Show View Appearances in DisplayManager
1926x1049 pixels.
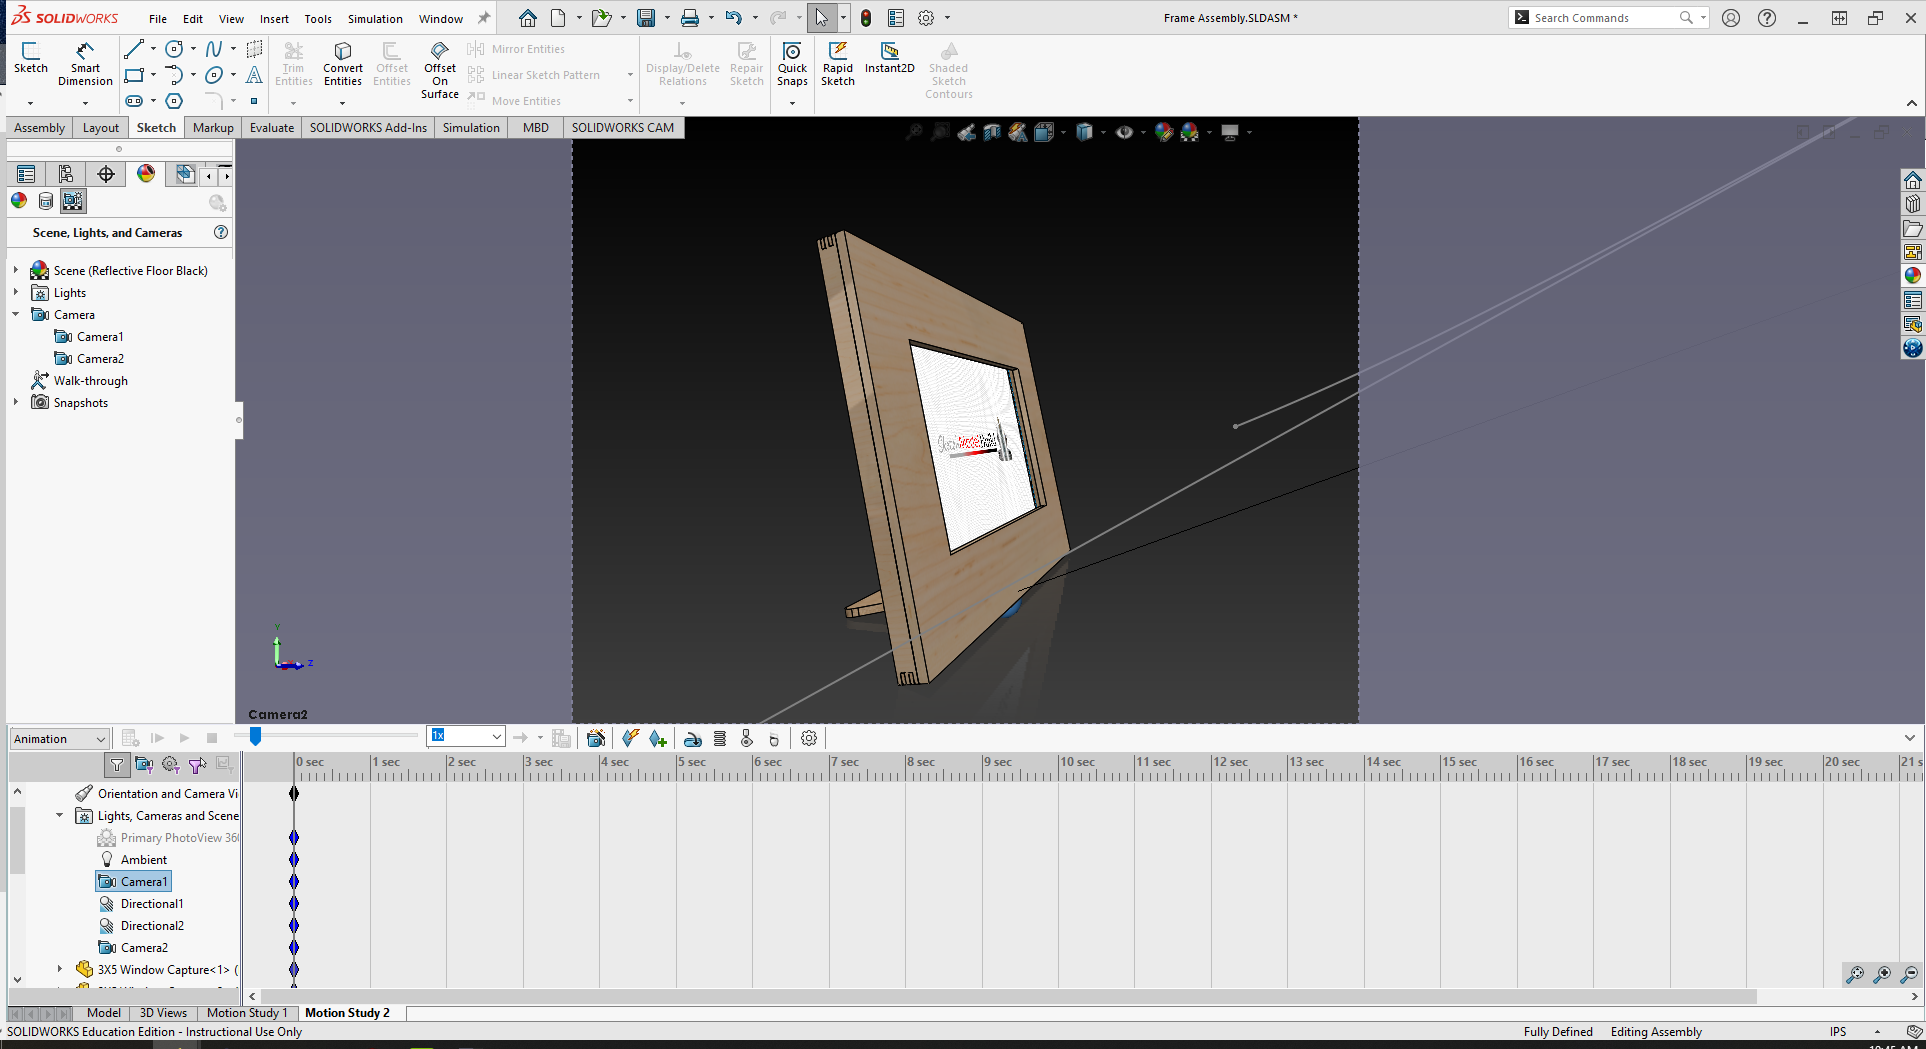19,201
